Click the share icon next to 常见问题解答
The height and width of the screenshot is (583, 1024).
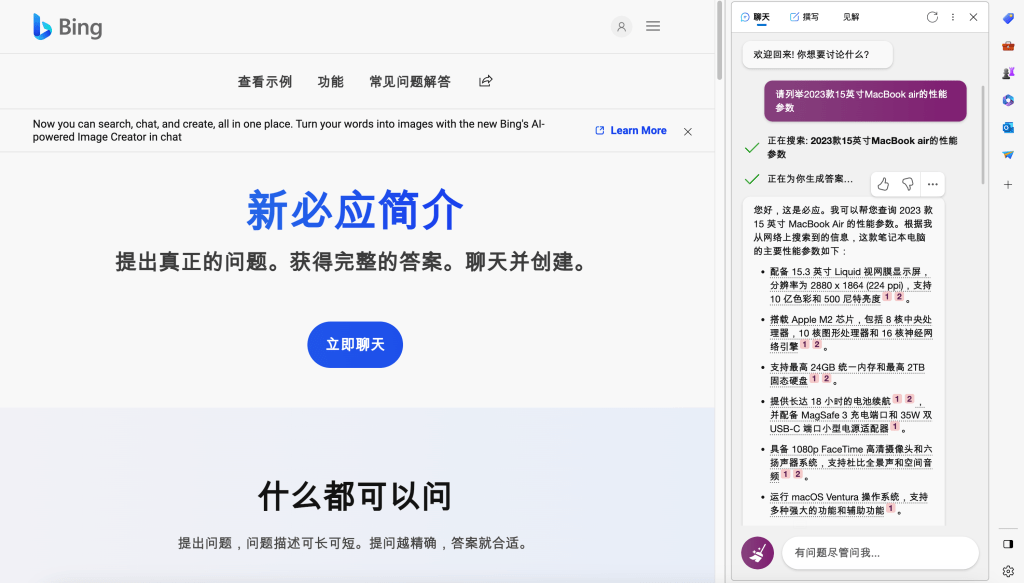pos(485,81)
